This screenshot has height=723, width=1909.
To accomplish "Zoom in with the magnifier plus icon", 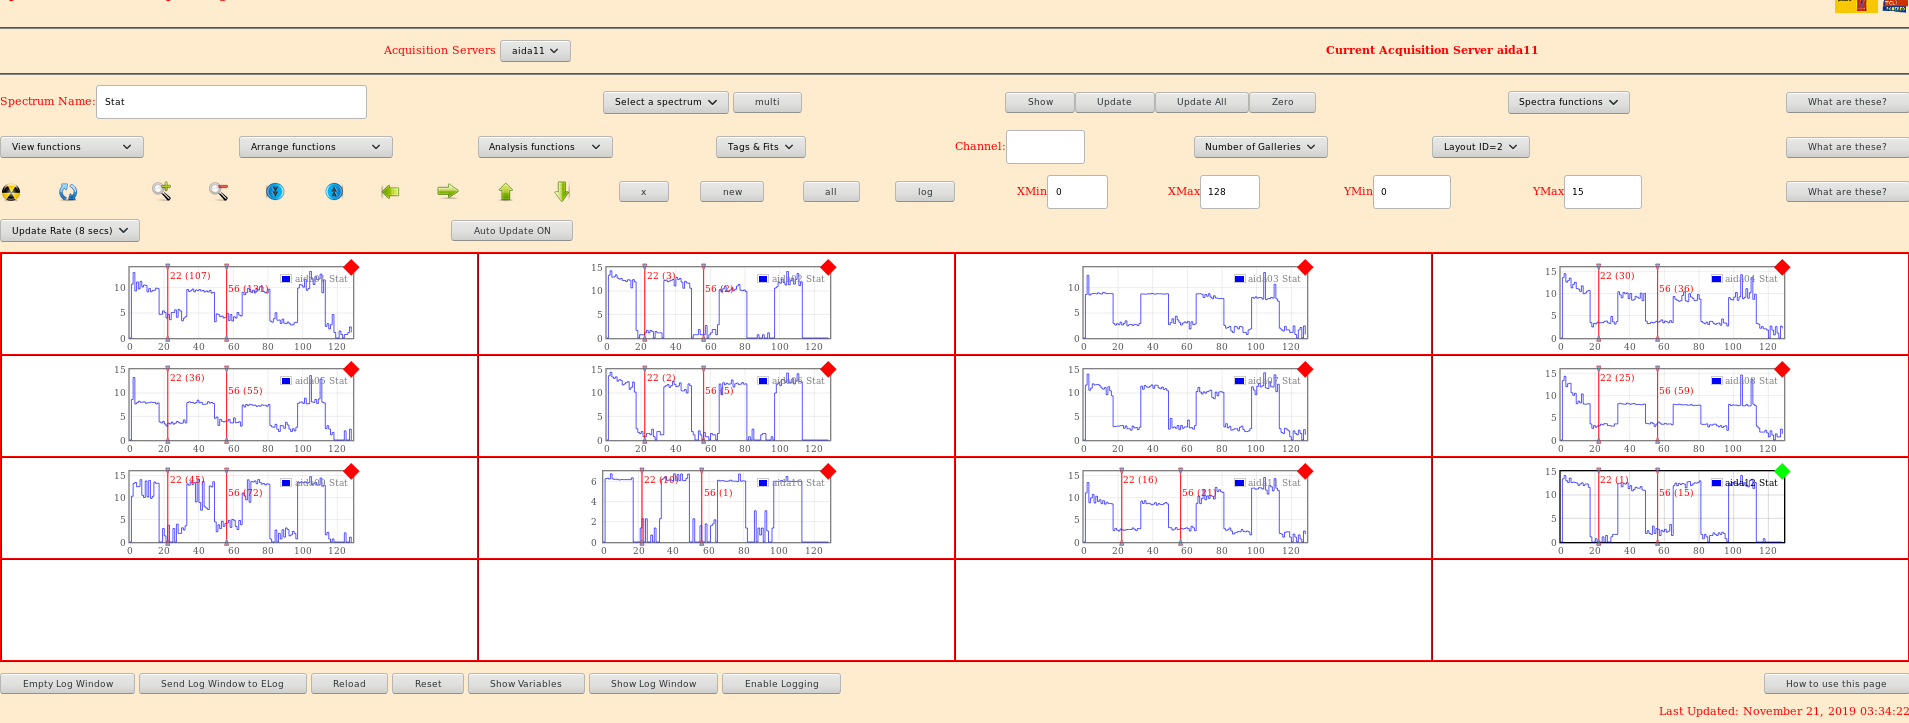I will click(161, 191).
